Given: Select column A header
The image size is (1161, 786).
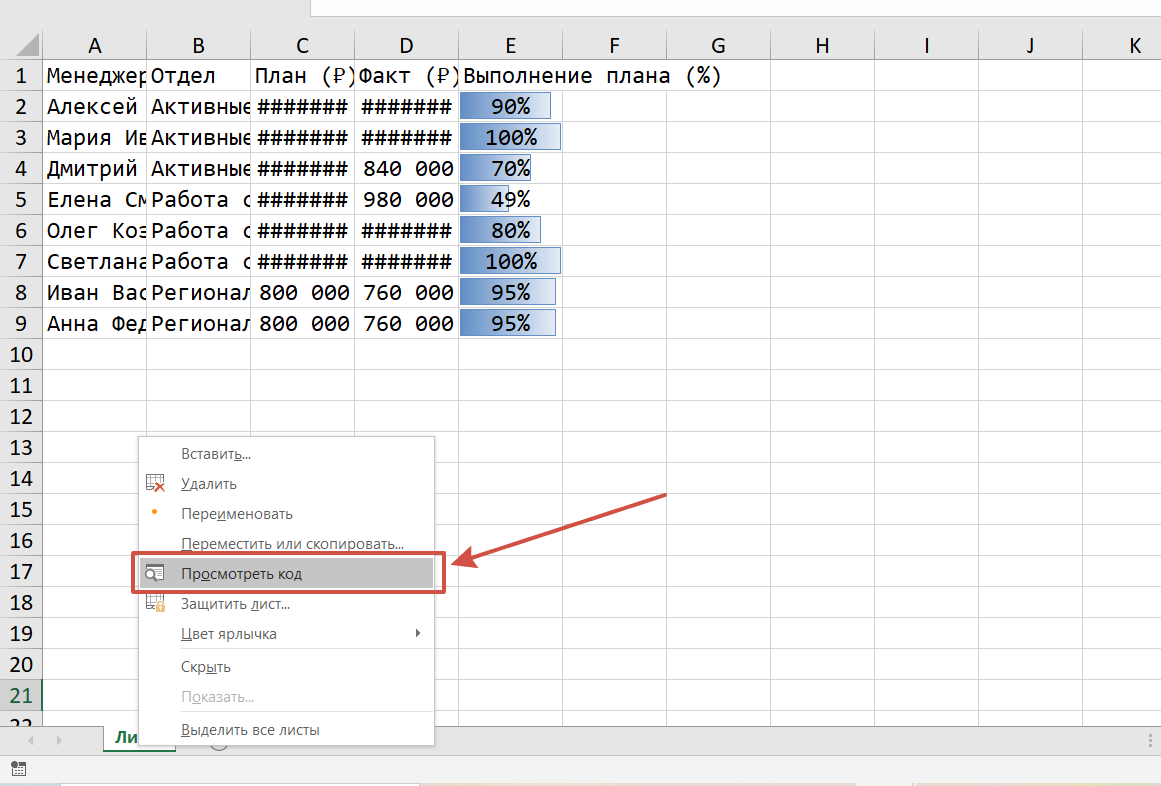Looking at the screenshot, I should (x=95, y=46).
